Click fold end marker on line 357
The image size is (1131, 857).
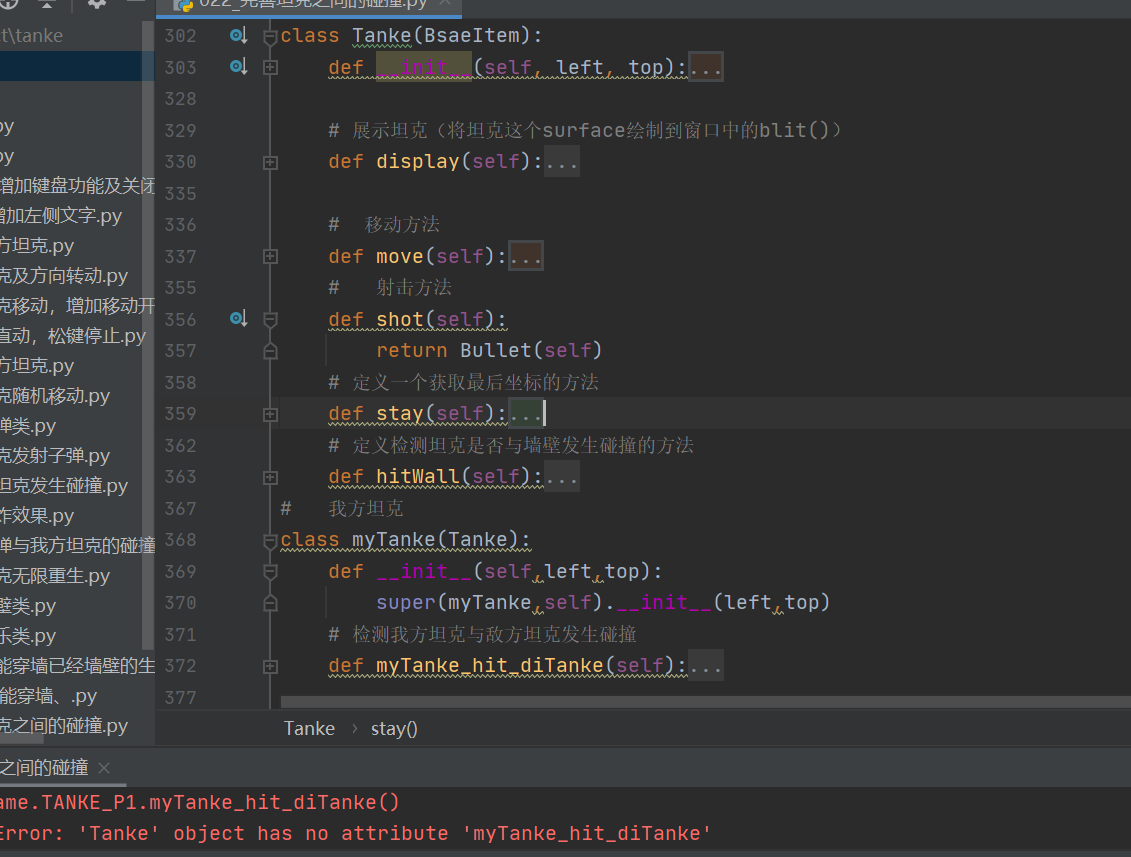click(x=270, y=351)
